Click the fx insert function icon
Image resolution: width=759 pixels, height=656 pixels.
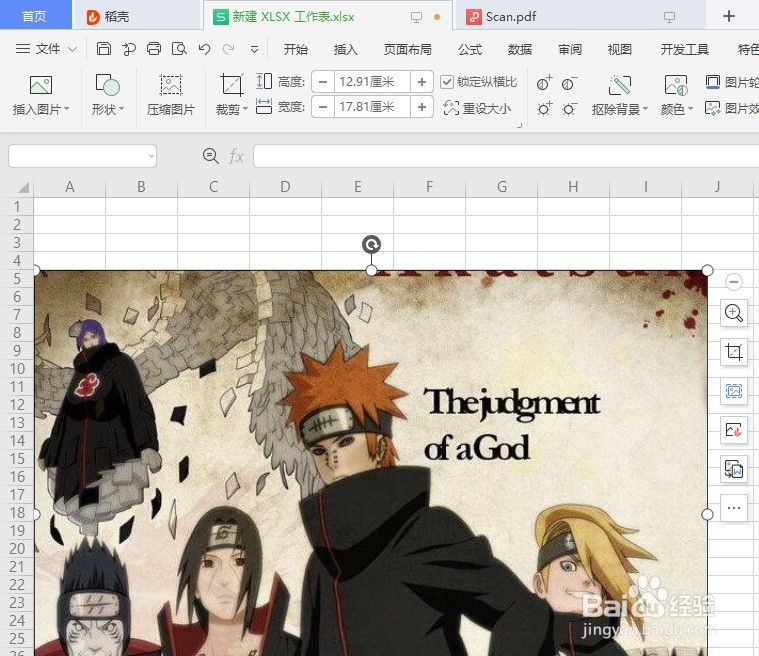coord(236,156)
